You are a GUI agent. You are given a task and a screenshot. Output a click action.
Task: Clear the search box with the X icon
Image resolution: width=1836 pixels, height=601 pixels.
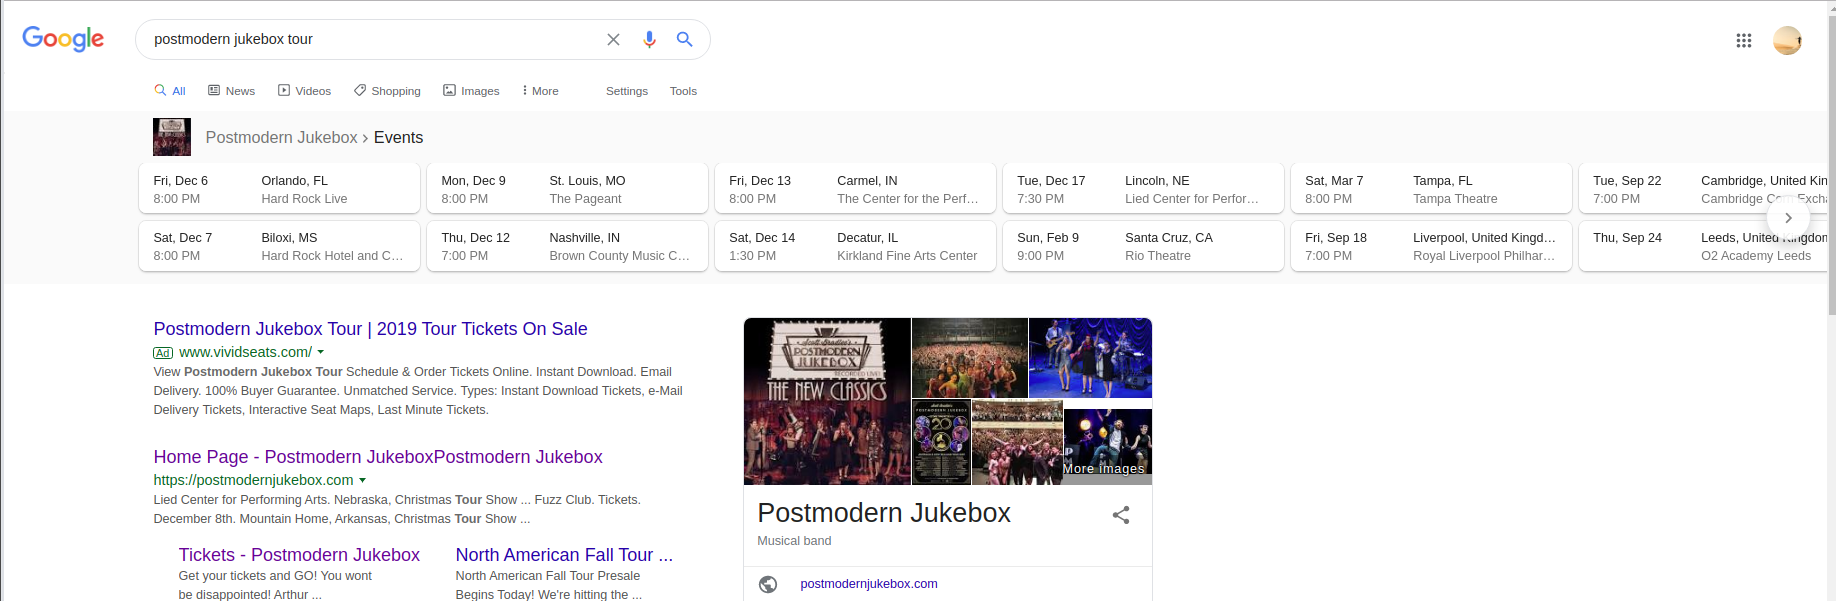pos(613,39)
